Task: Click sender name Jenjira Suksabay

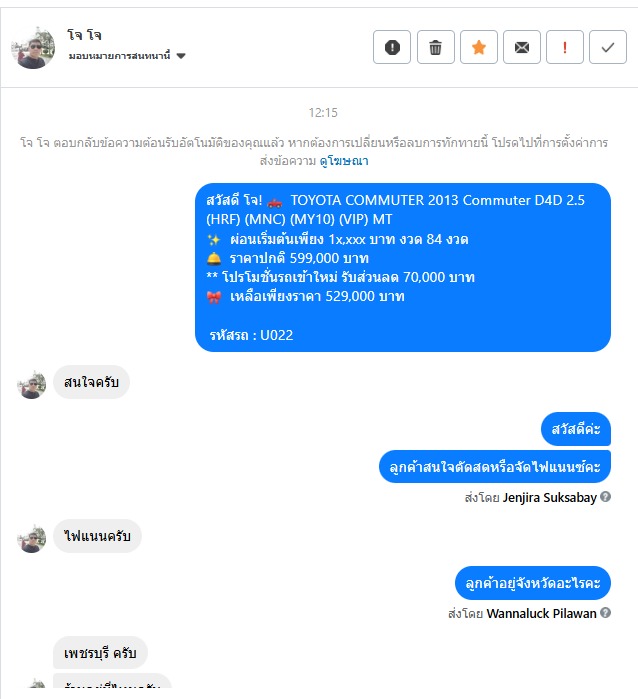Action: (x=549, y=498)
